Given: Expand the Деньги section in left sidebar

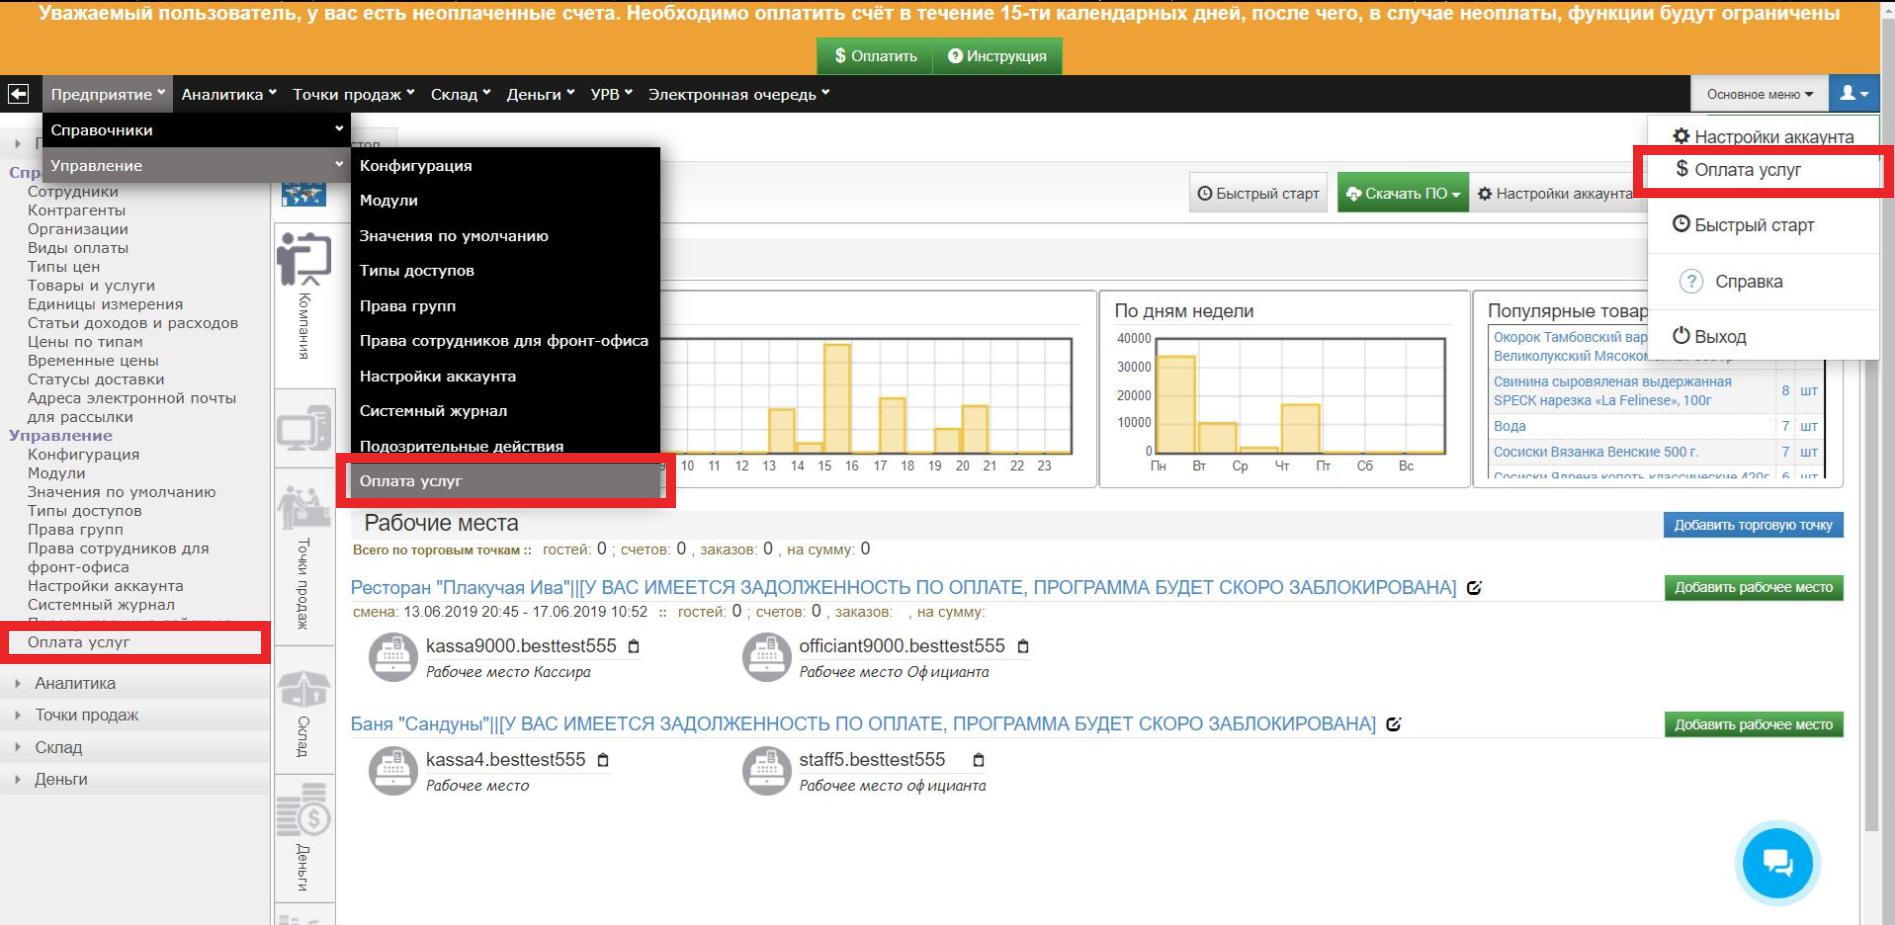Looking at the screenshot, I should pos(61,779).
